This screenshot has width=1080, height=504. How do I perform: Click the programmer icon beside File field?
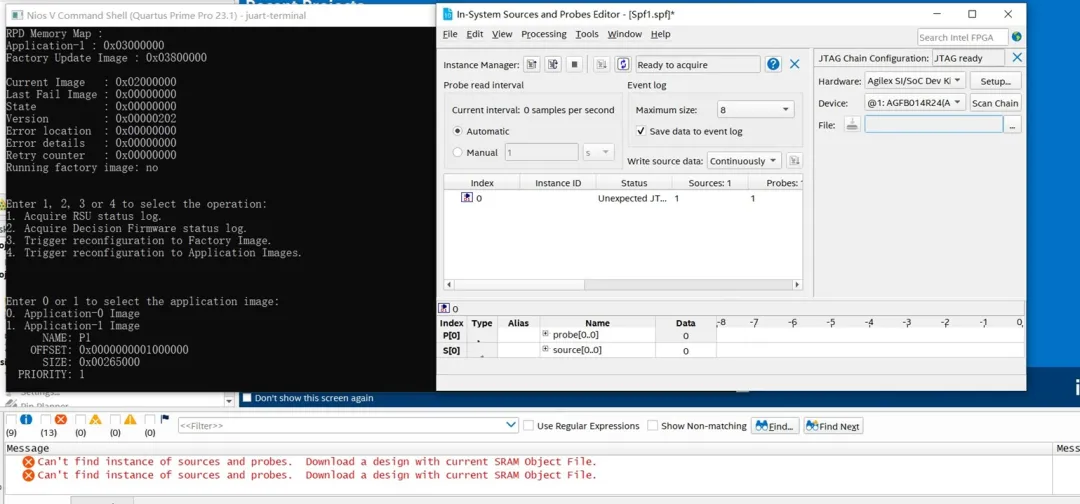(851, 125)
